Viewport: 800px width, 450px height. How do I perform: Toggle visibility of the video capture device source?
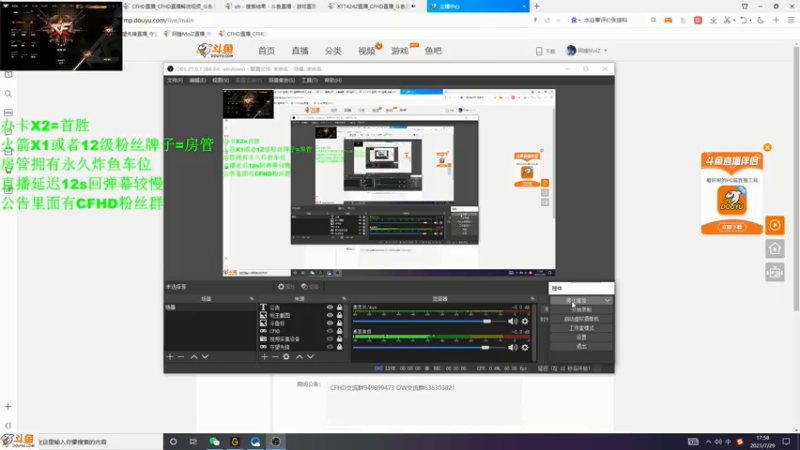pyautogui.click(x=330, y=339)
